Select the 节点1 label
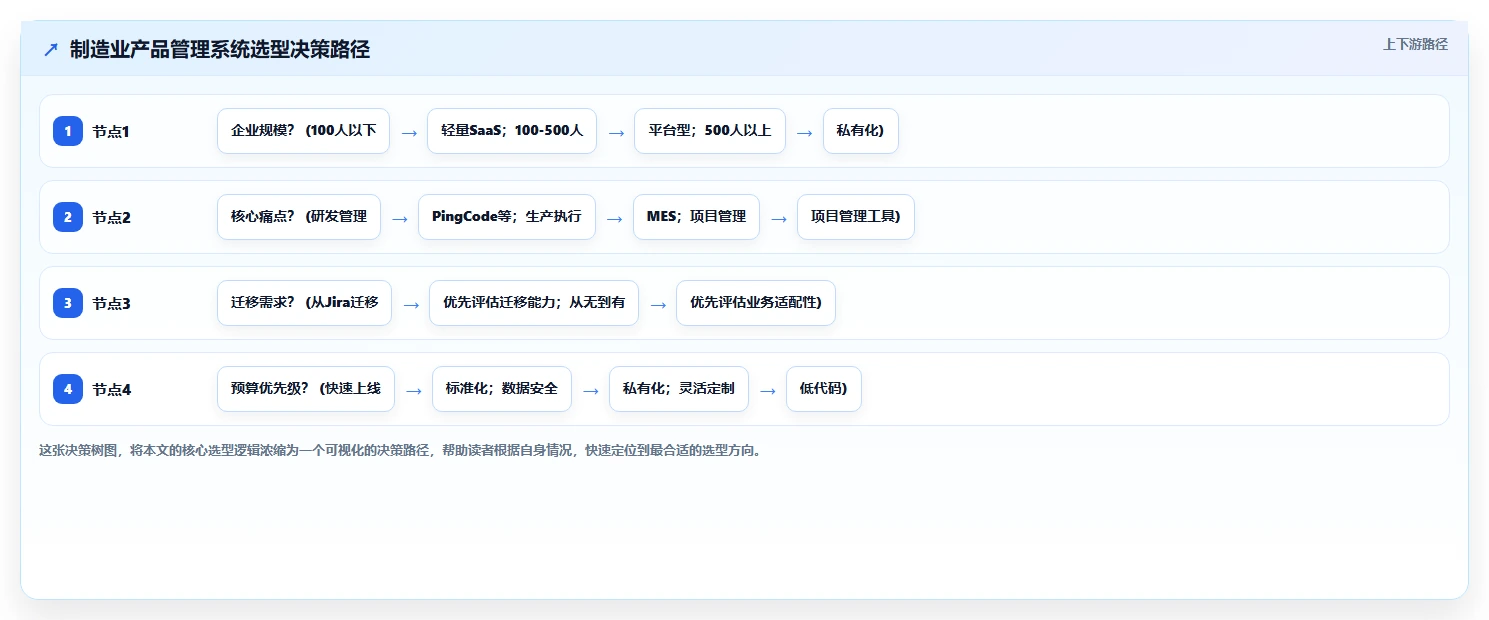1489x620 pixels. tap(112, 131)
